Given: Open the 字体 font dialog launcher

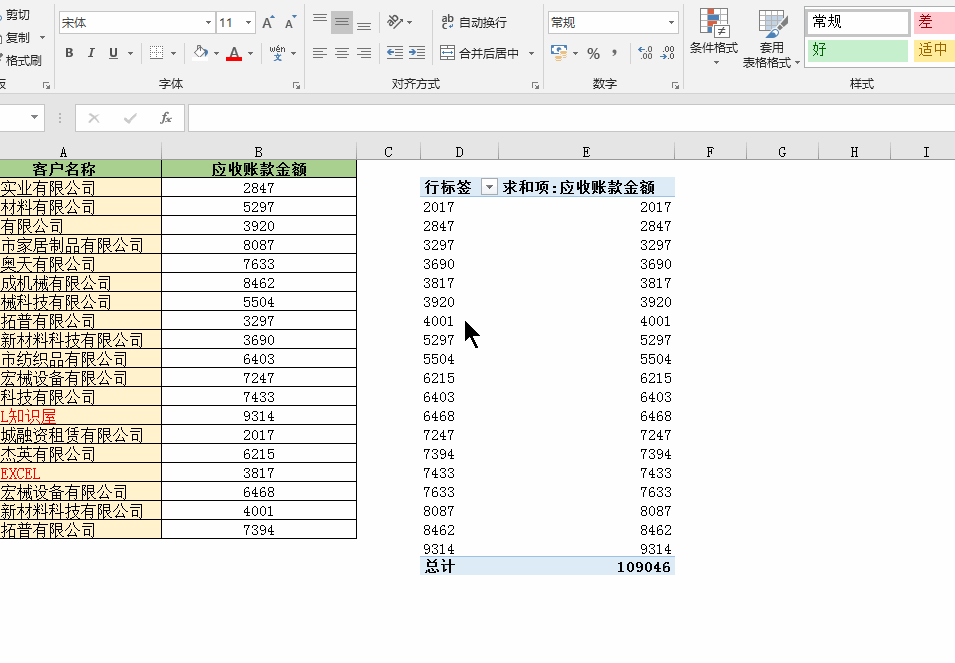Looking at the screenshot, I should 297,86.
